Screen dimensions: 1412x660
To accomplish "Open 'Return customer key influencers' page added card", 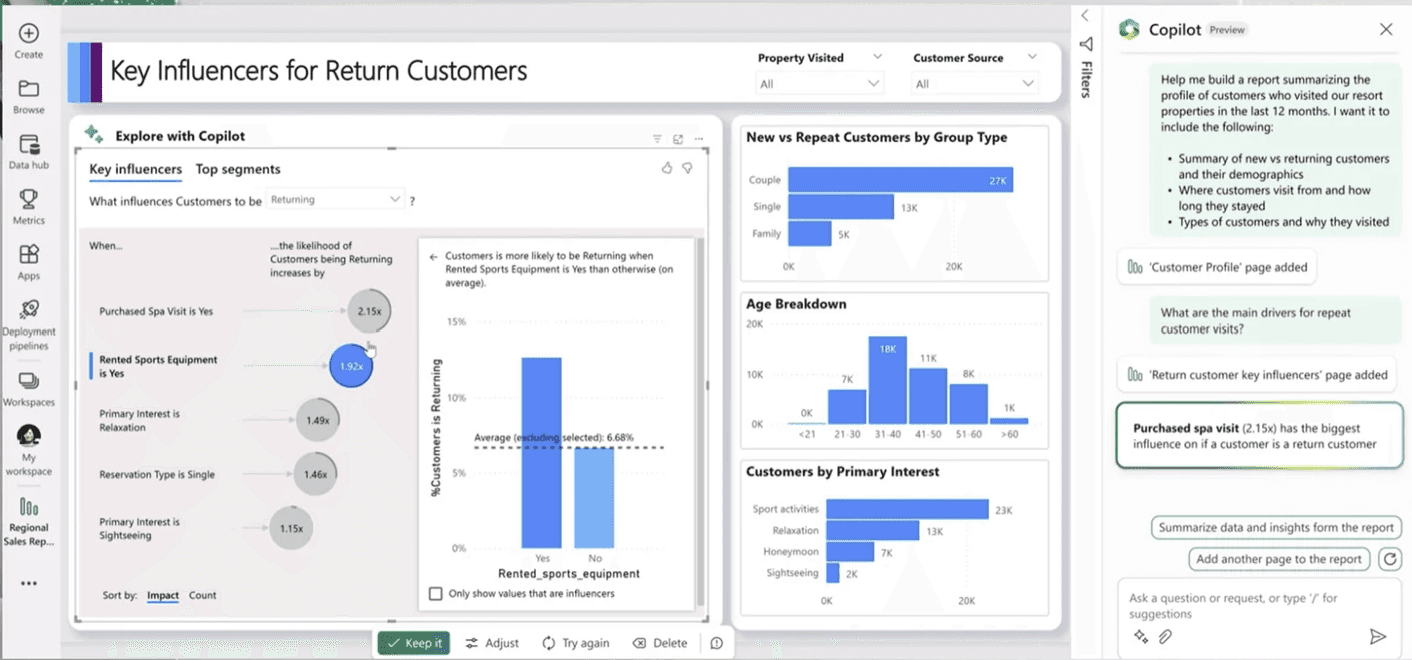I will tap(1257, 375).
